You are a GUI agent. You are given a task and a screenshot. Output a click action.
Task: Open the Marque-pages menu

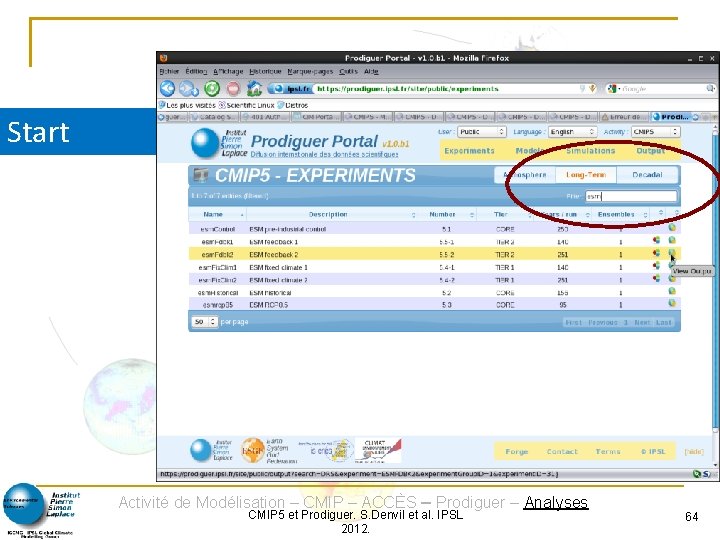(x=310, y=71)
